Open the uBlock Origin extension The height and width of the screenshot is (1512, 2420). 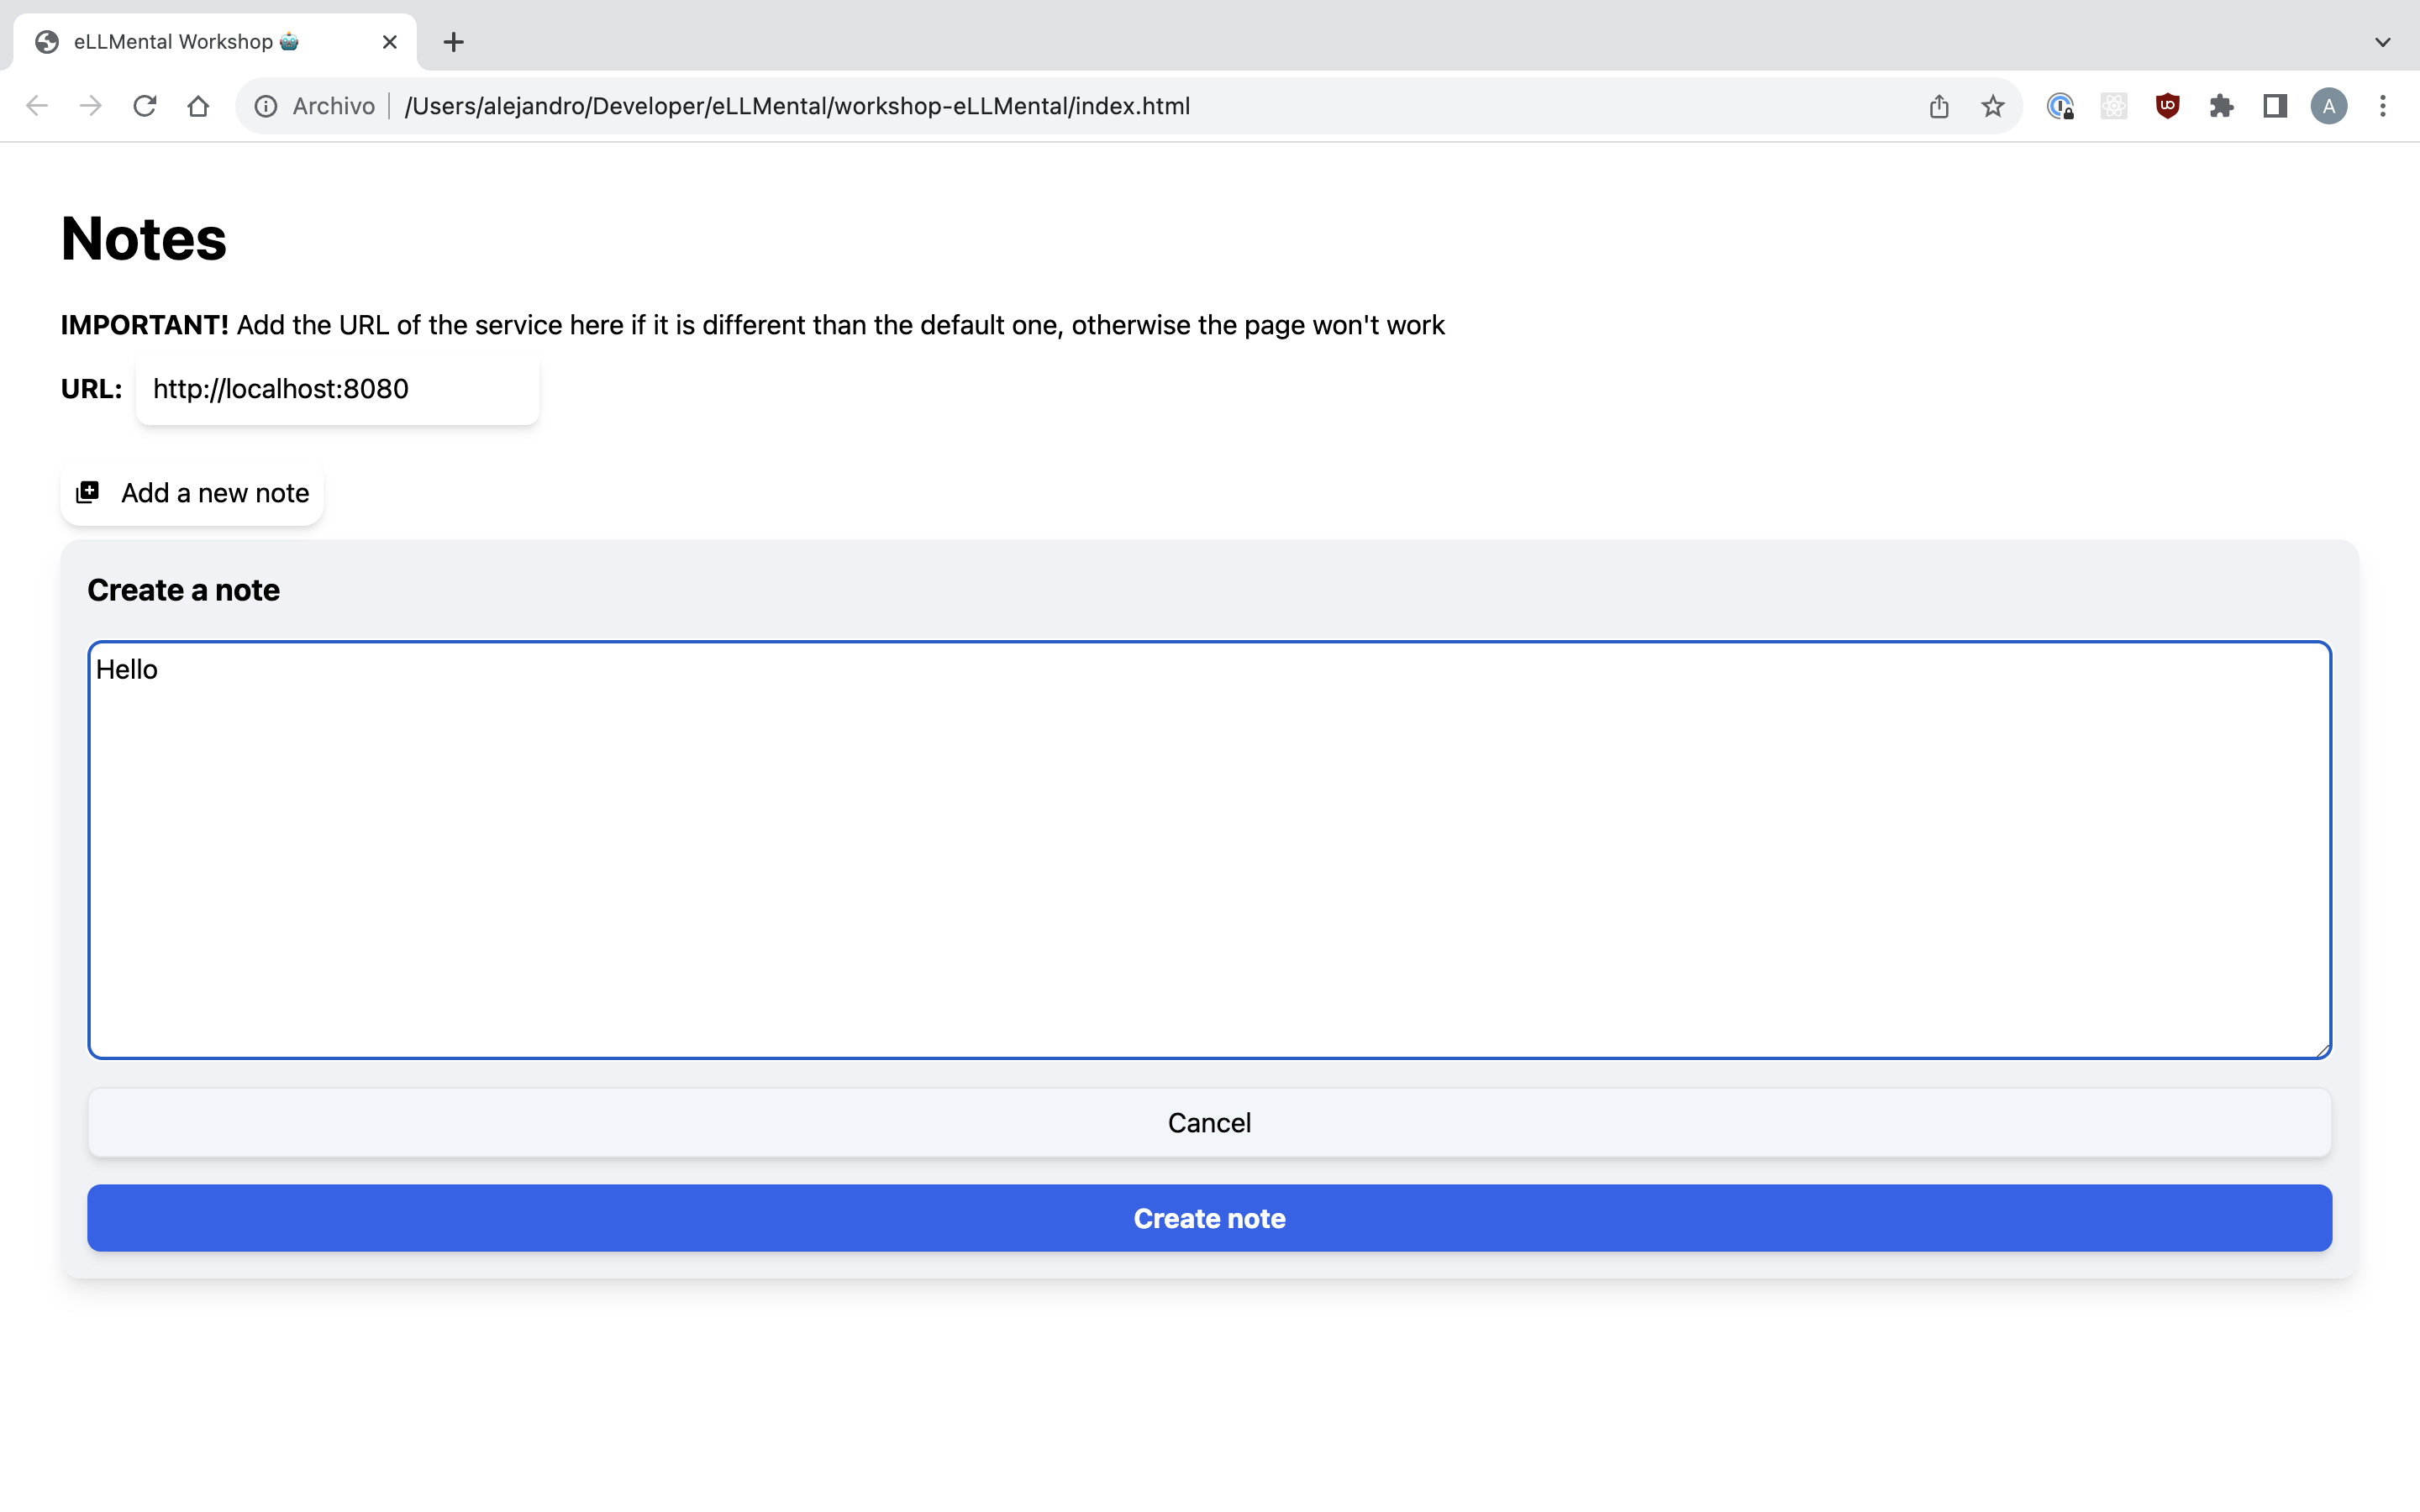coord(2167,106)
